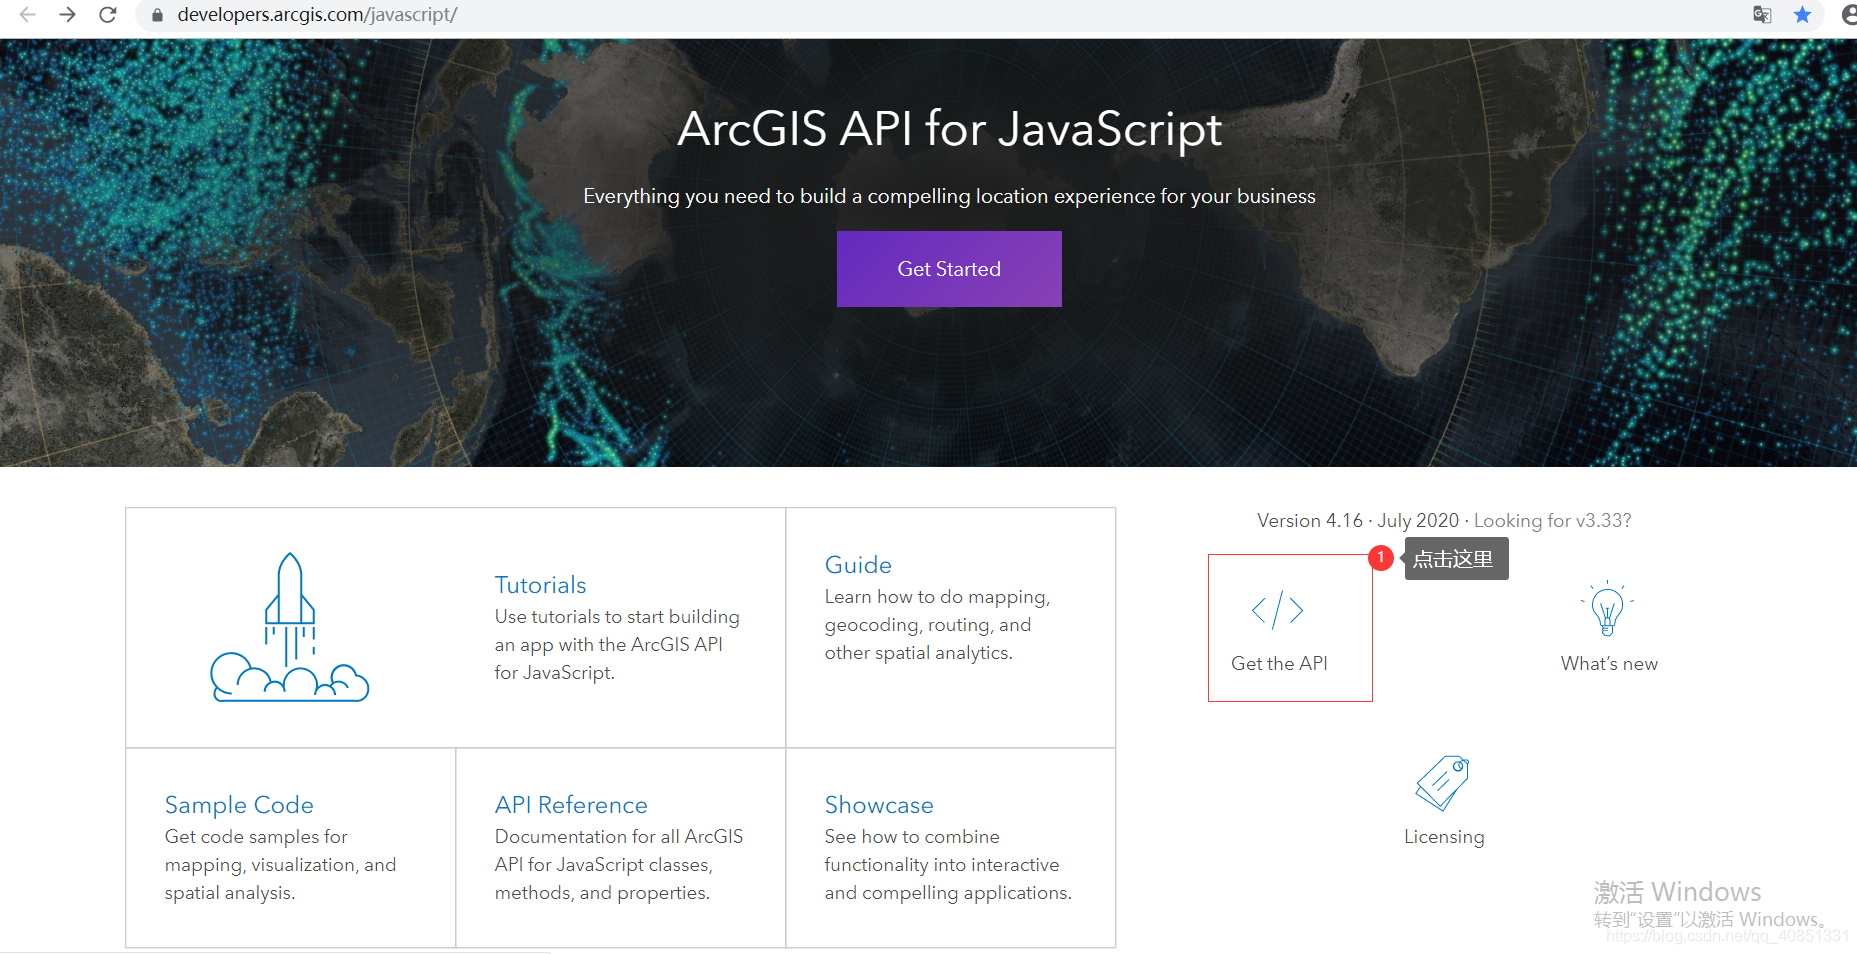
Task: Open the translate page icon
Action: point(1762,15)
